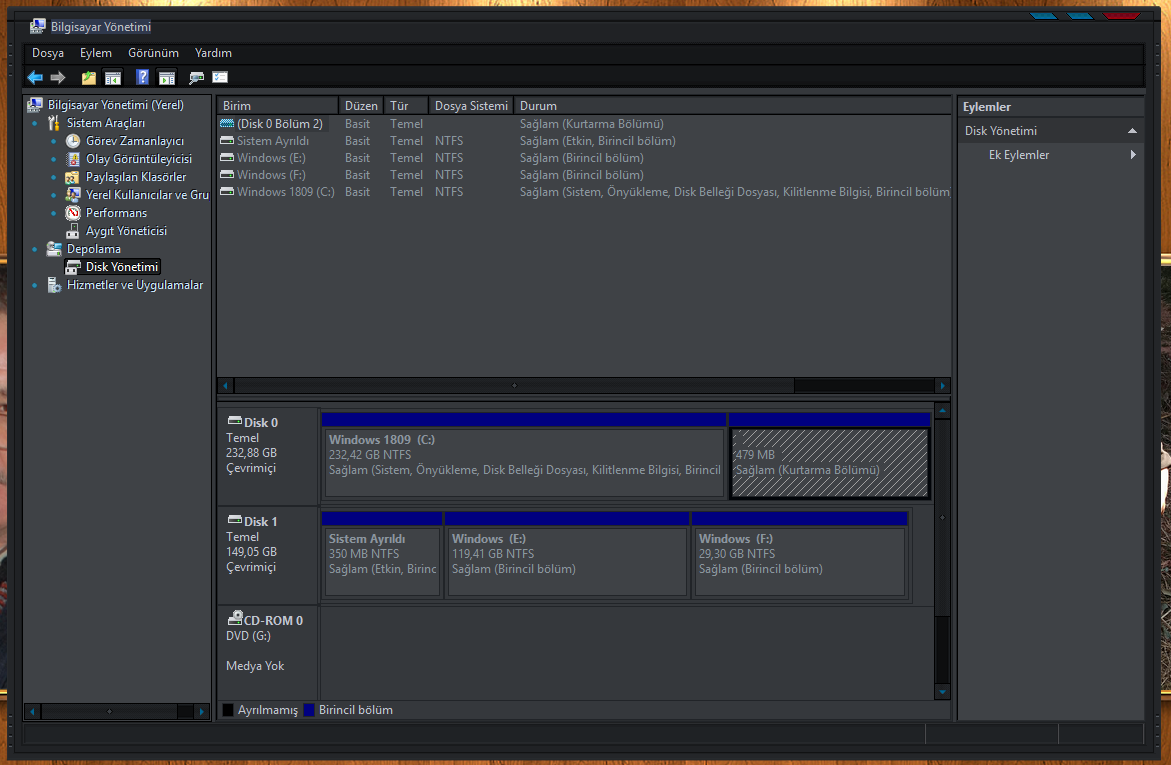Open the Ek Eylemler submenu arrow

click(1133, 155)
